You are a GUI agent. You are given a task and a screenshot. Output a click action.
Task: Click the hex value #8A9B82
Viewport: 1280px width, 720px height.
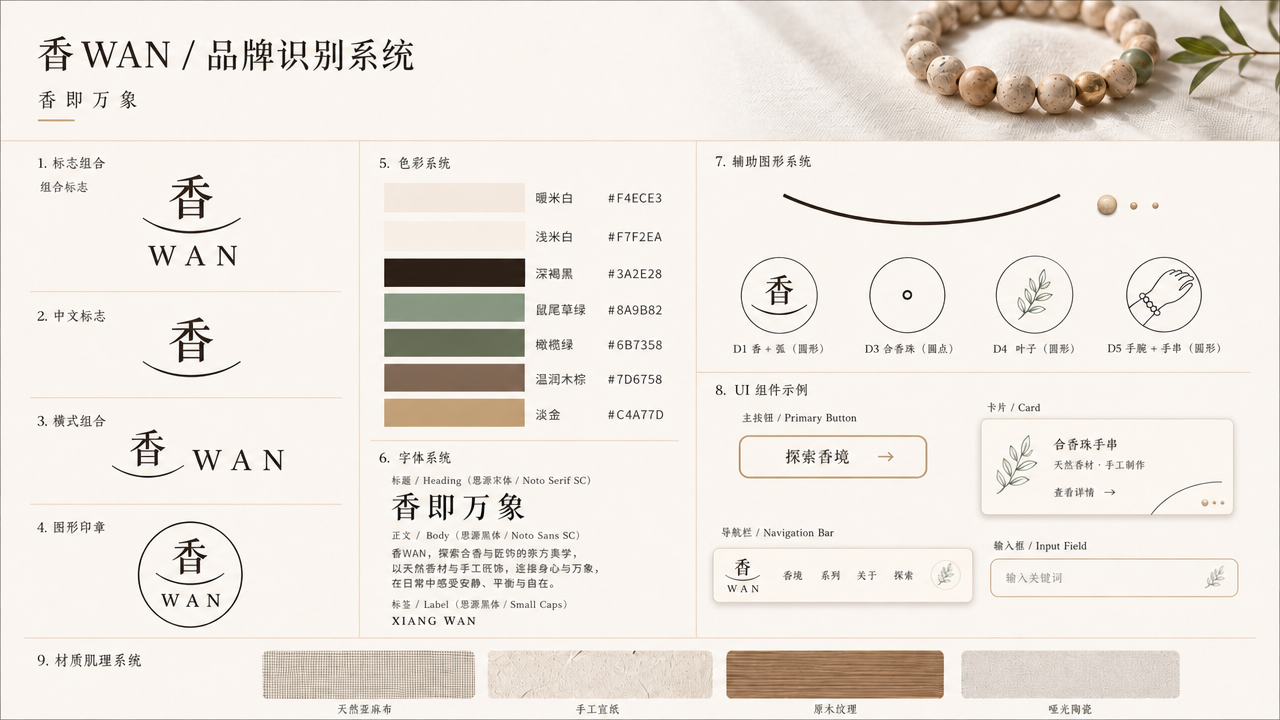coord(635,310)
